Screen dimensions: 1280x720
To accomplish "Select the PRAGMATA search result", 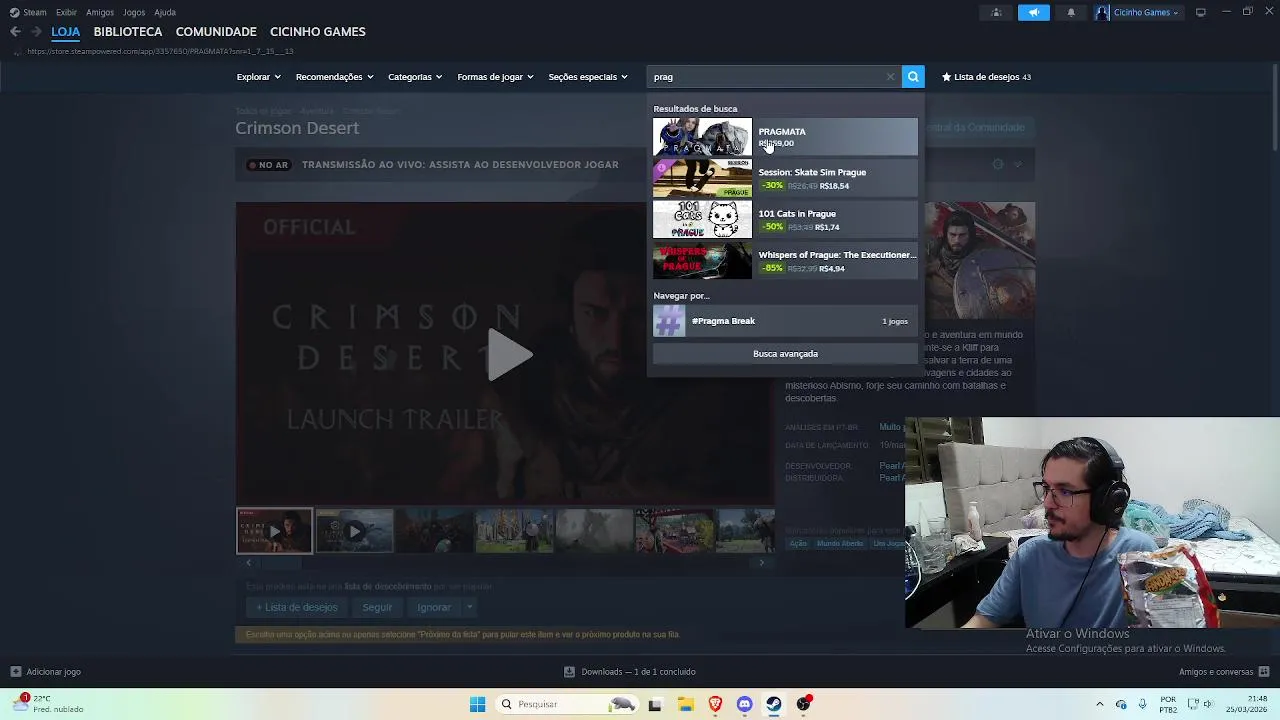I will pyautogui.click(x=785, y=137).
